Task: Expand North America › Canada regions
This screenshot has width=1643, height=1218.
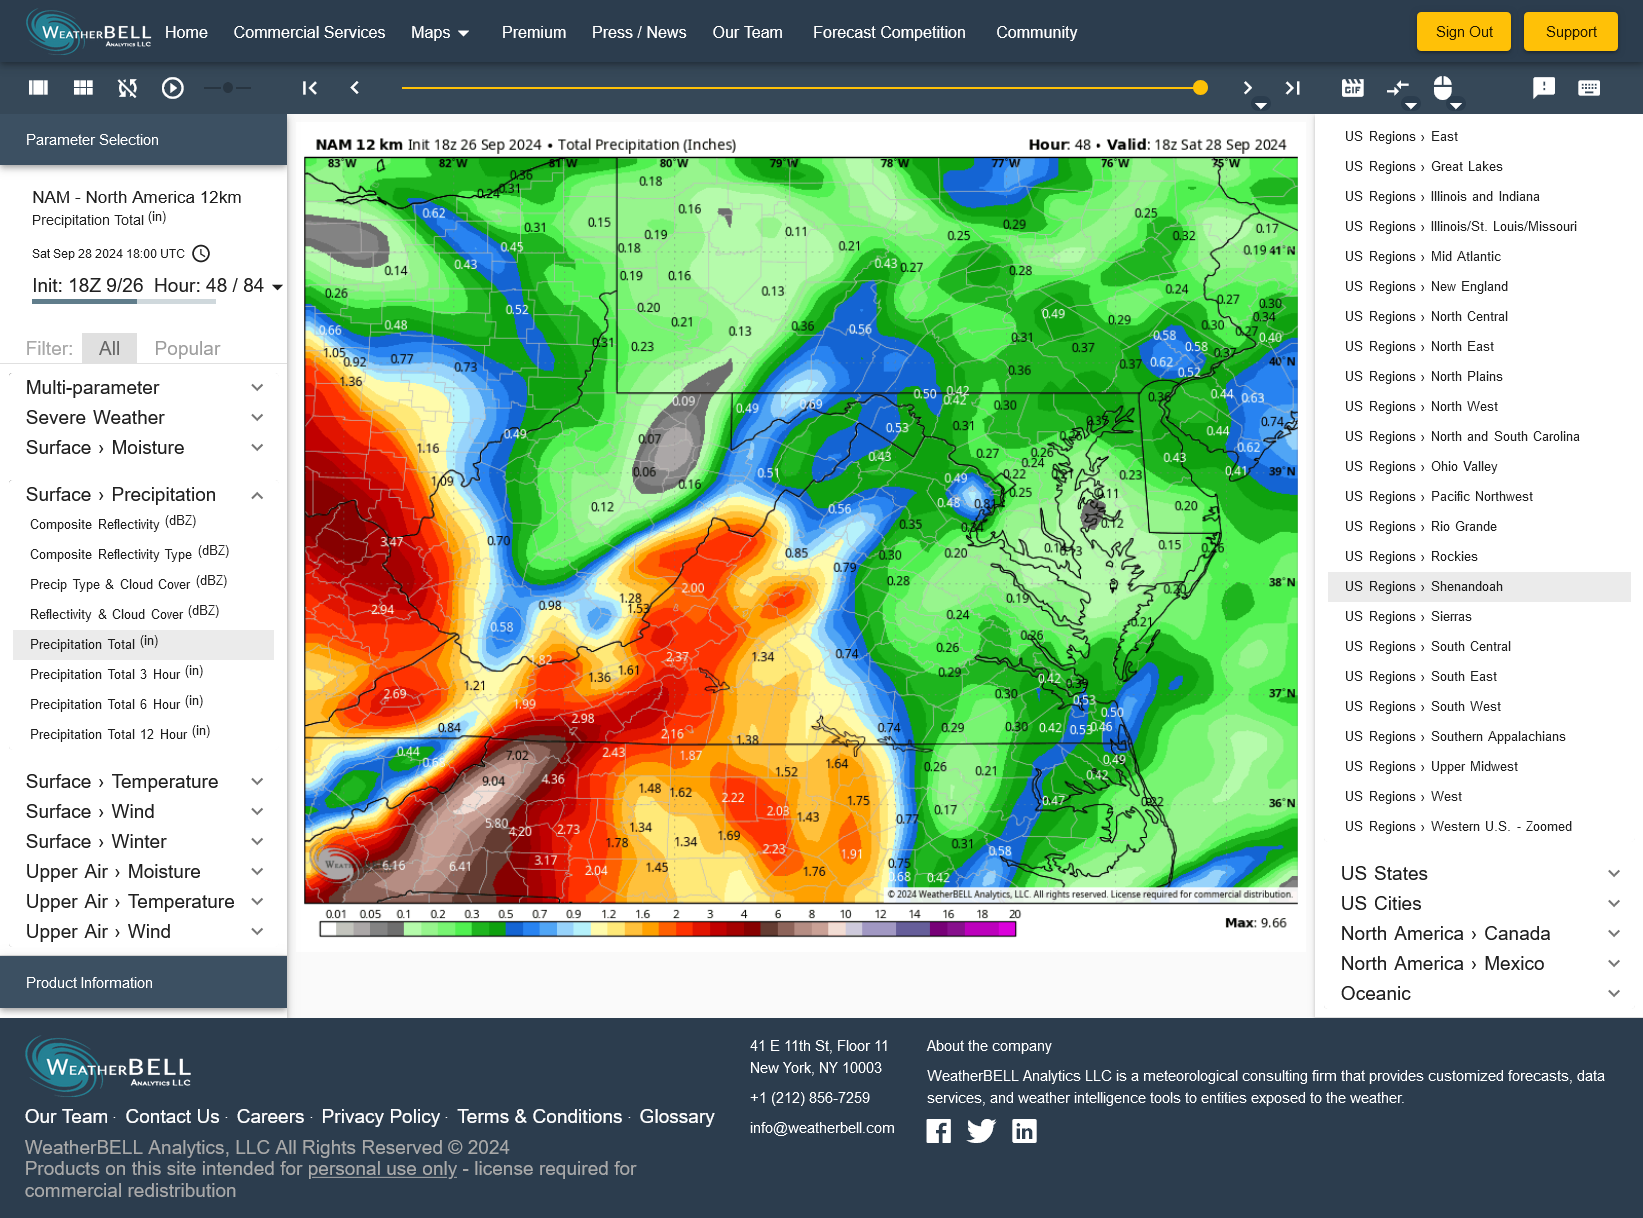Action: tap(1480, 934)
